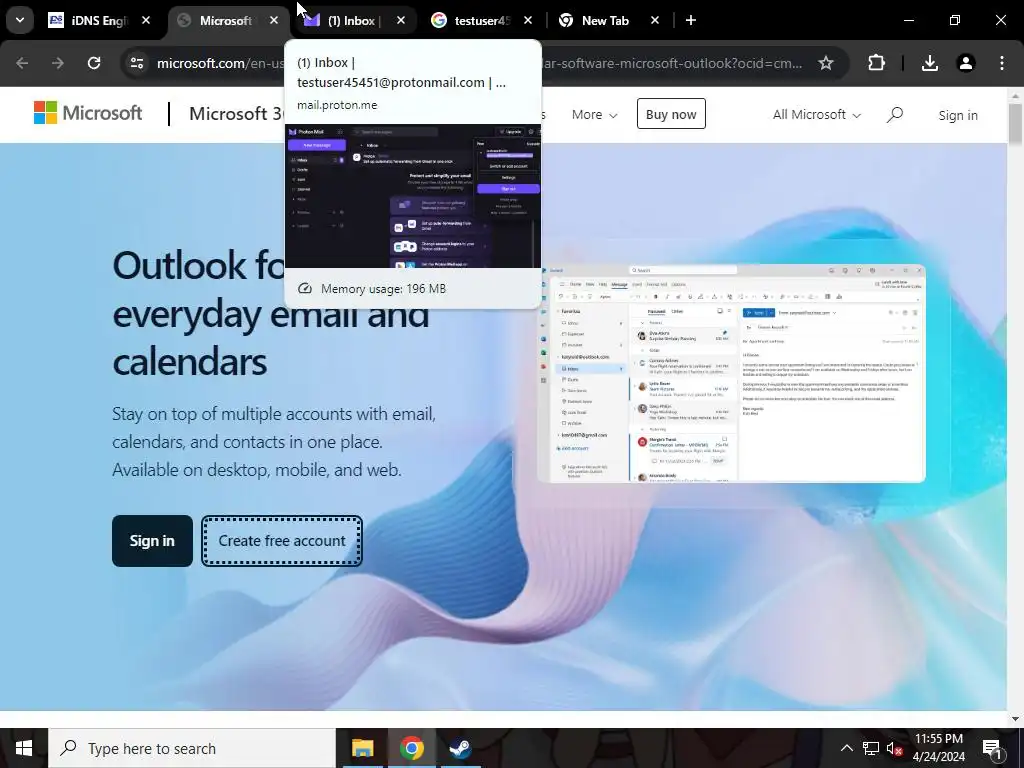Open the Chrome profile icon

pos(966,63)
